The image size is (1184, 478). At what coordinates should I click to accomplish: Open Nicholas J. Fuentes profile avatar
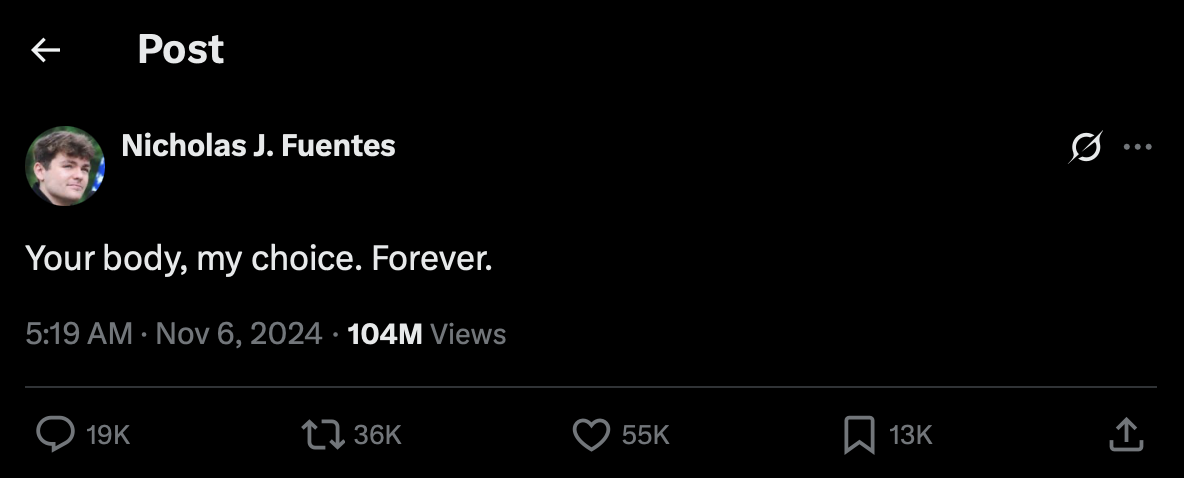(x=65, y=165)
